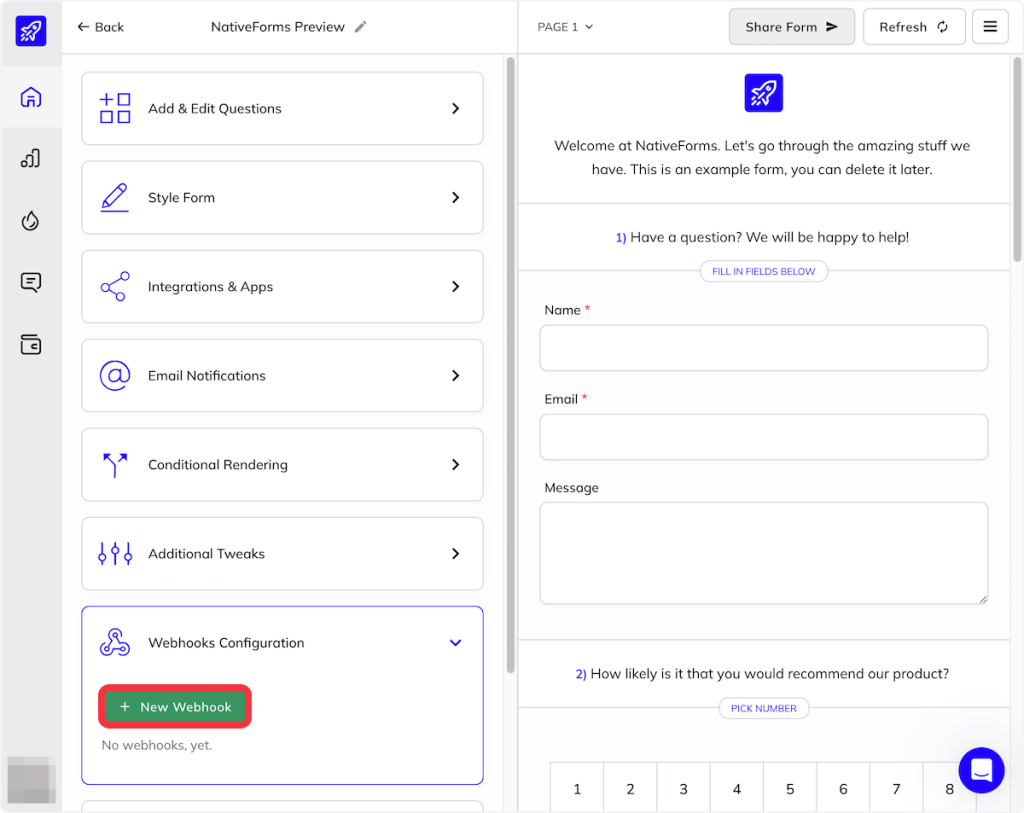Open the home icon in left sidebar
Image resolution: width=1024 pixels, height=813 pixels.
(x=31, y=98)
